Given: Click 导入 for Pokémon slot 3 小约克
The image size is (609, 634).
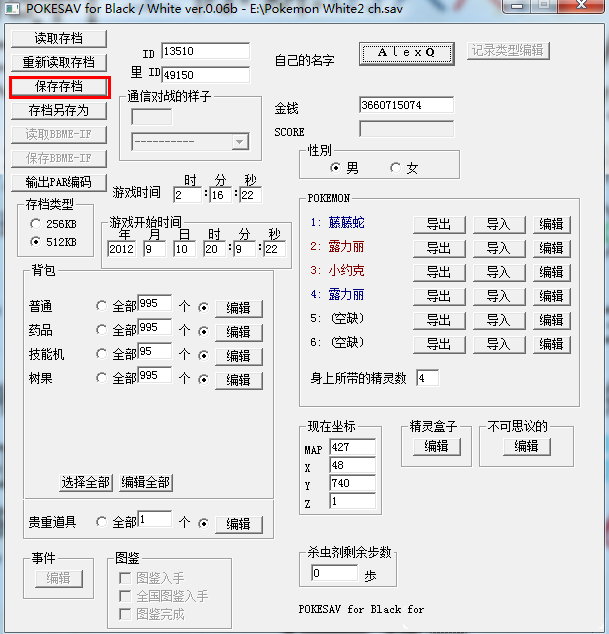Looking at the screenshot, I should click(x=498, y=272).
